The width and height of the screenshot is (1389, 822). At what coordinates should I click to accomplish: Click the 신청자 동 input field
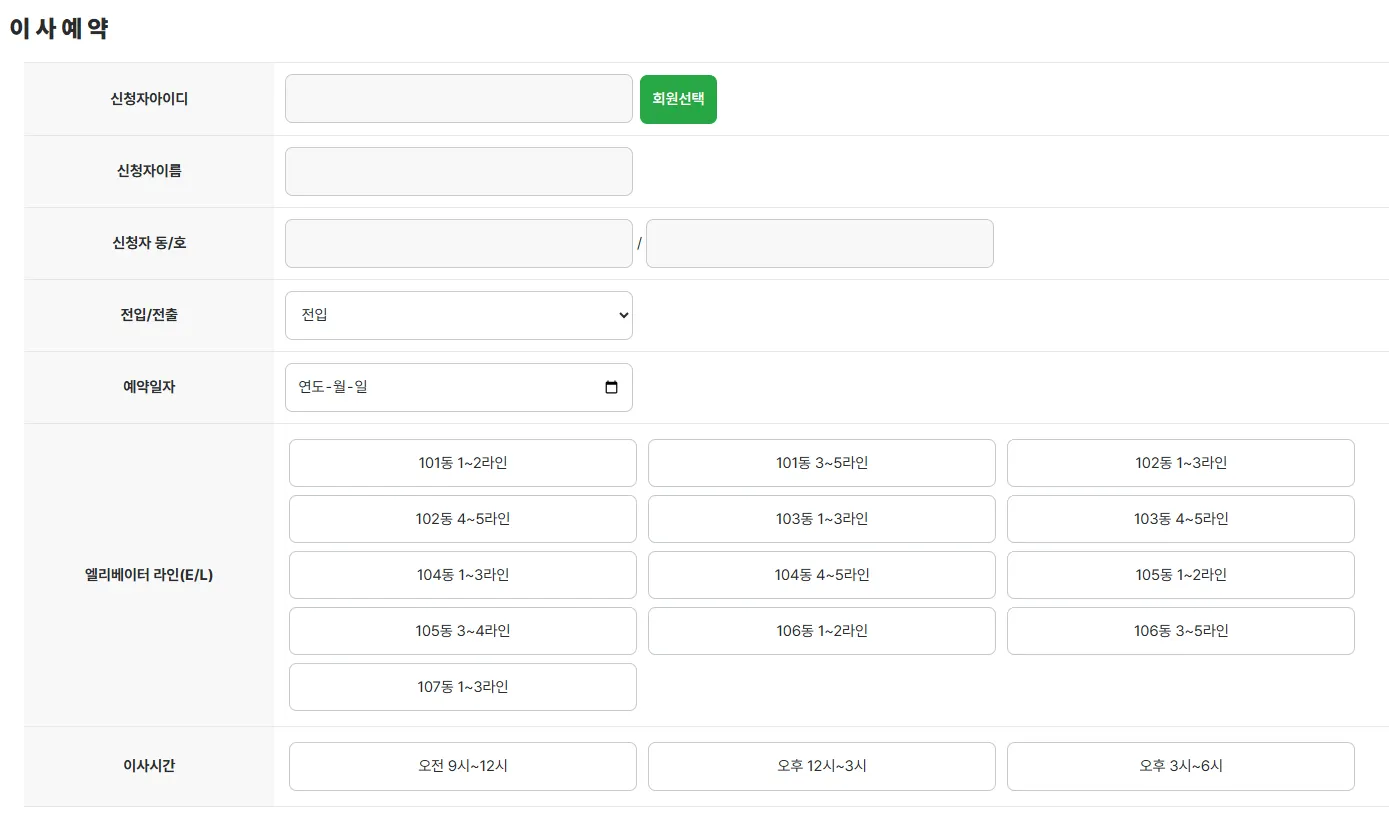(x=458, y=243)
